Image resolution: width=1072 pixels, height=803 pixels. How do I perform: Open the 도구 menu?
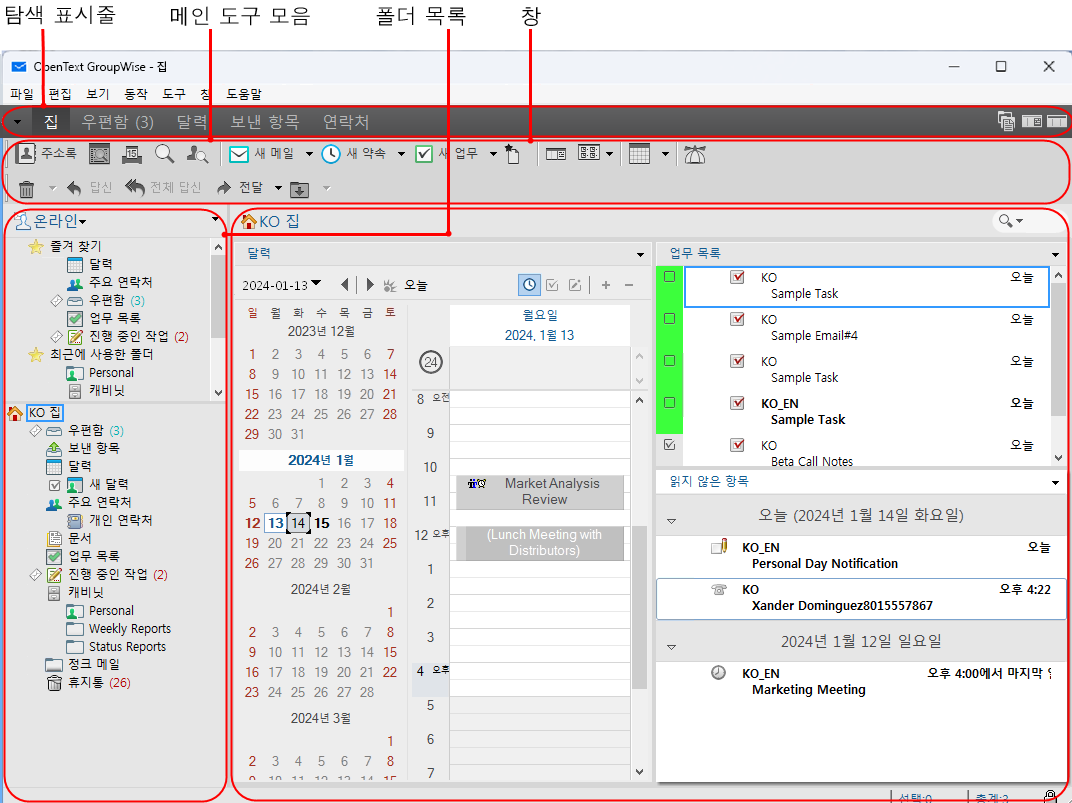pos(174,94)
